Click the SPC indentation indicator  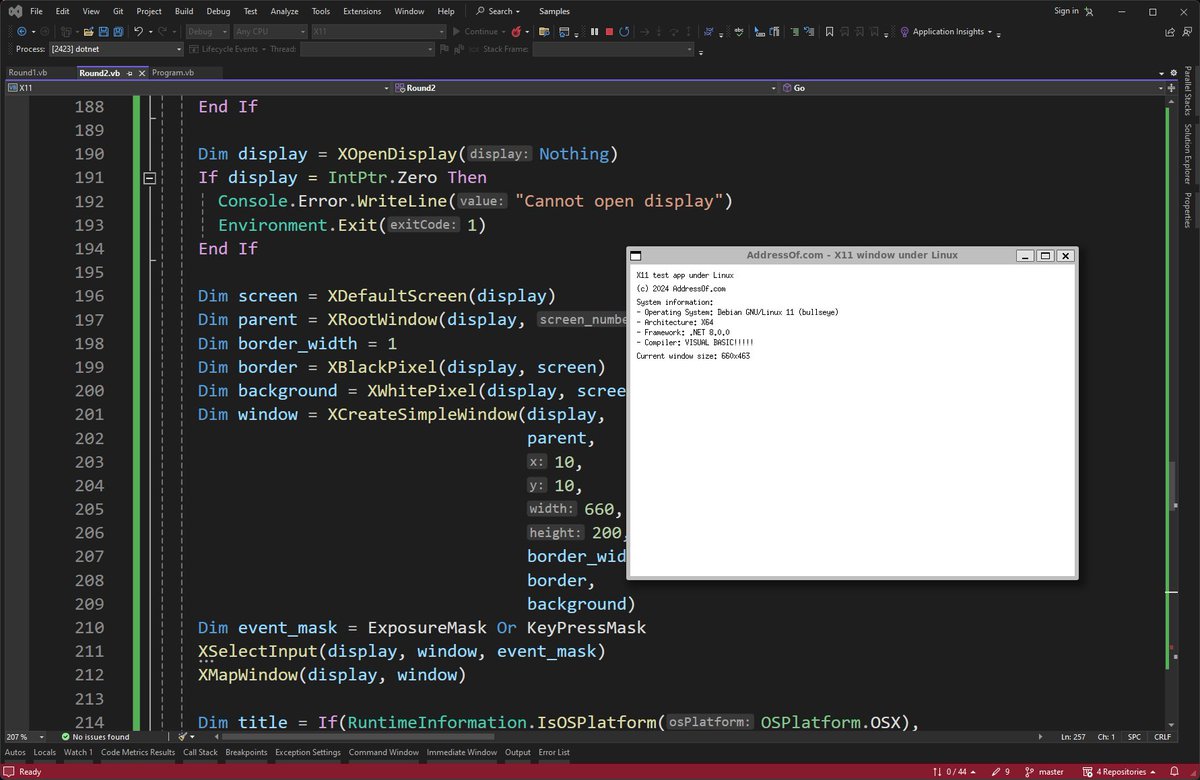[1134, 737]
